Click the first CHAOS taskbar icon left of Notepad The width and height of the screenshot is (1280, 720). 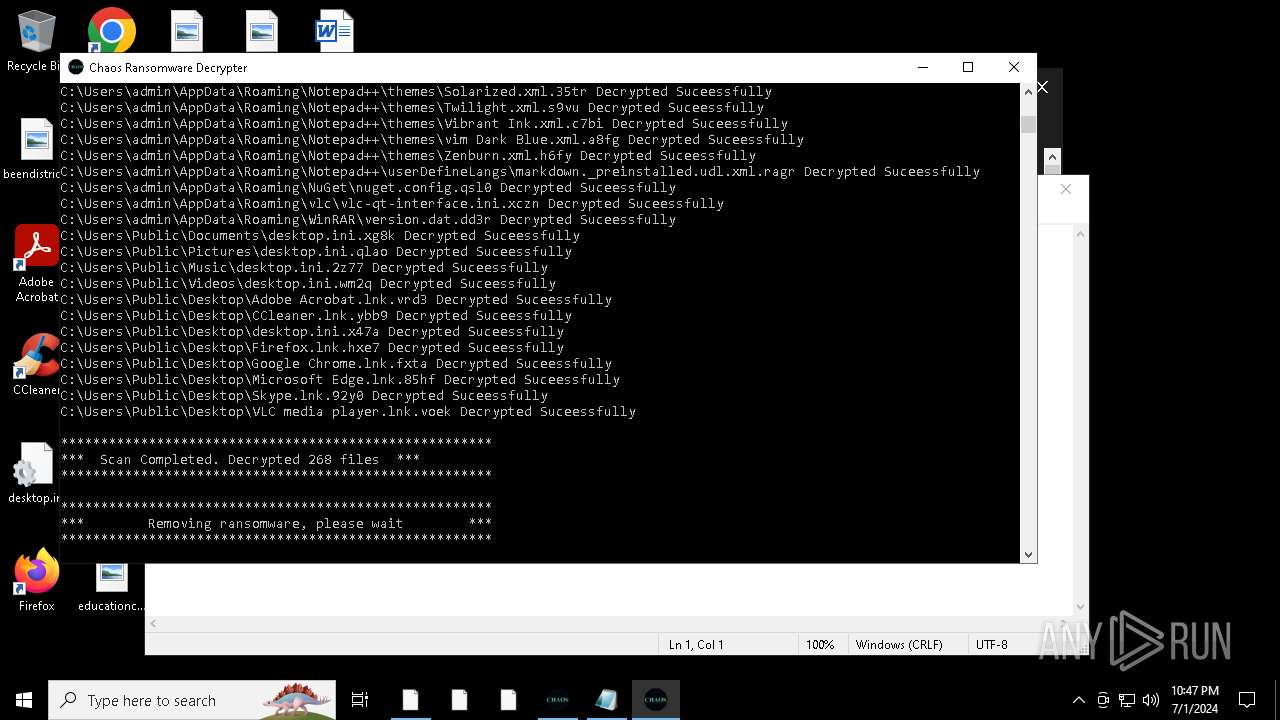557,700
